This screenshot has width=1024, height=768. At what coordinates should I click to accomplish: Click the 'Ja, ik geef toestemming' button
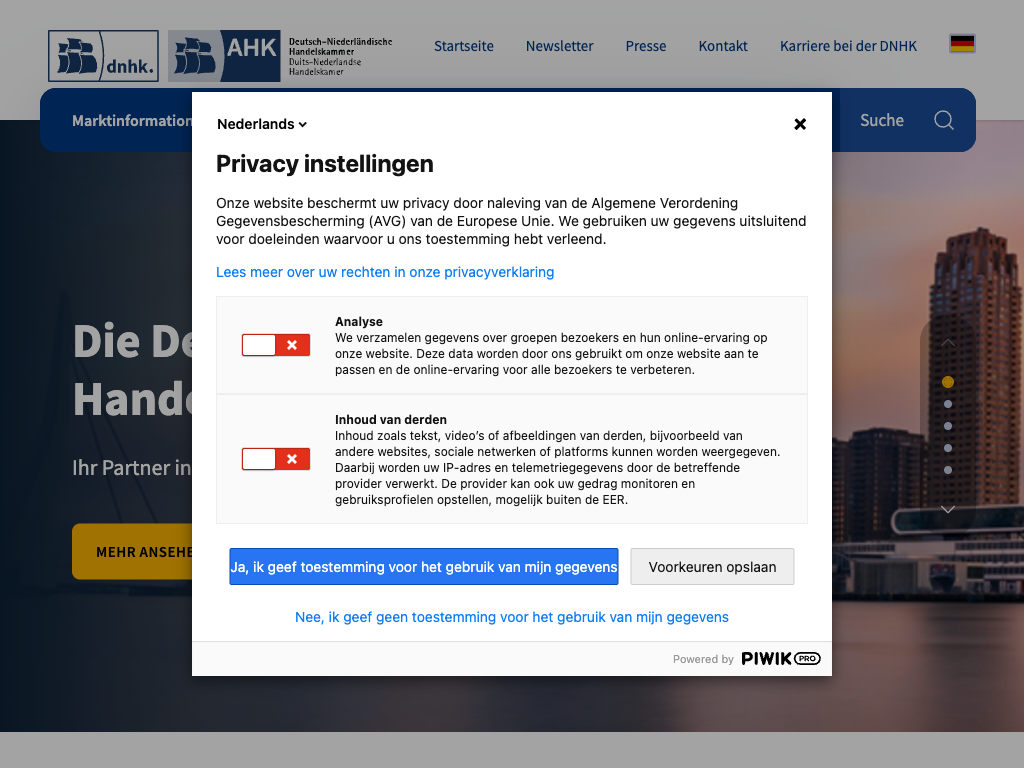[424, 567]
